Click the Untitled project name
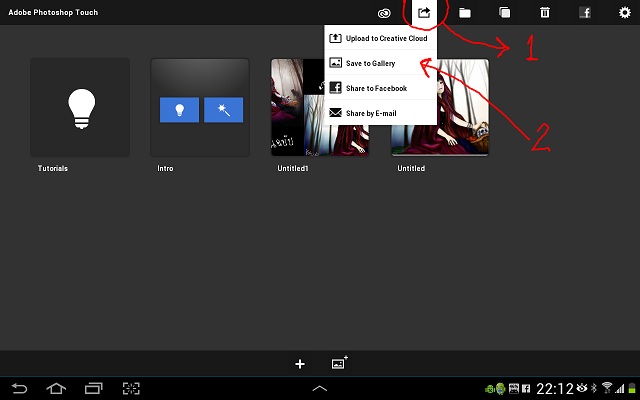Image resolution: width=640 pixels, height=400 pixels. (411, 168)
